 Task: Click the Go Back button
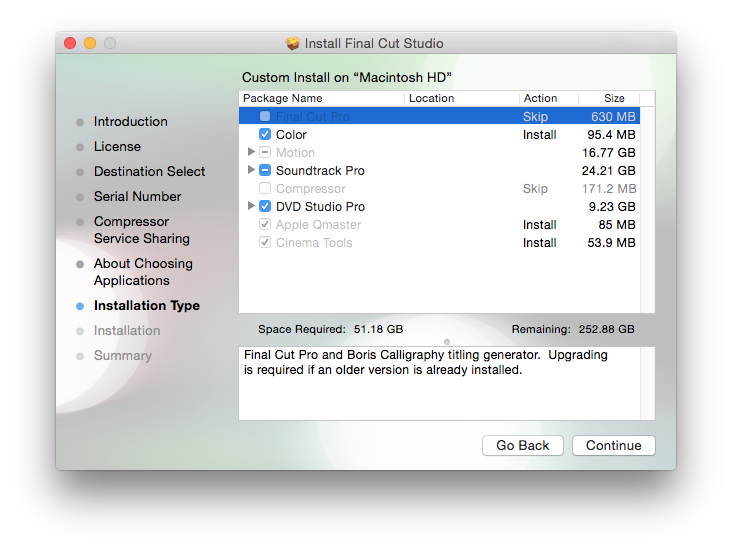[522, 445]
